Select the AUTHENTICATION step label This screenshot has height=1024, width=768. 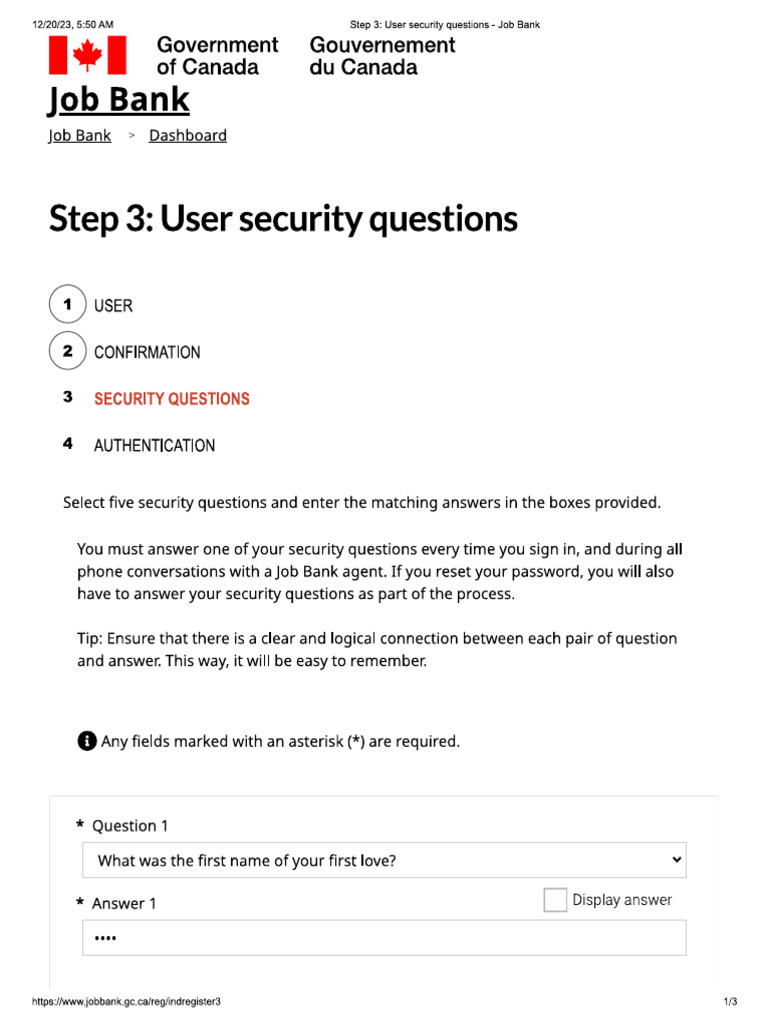point(154,446)
